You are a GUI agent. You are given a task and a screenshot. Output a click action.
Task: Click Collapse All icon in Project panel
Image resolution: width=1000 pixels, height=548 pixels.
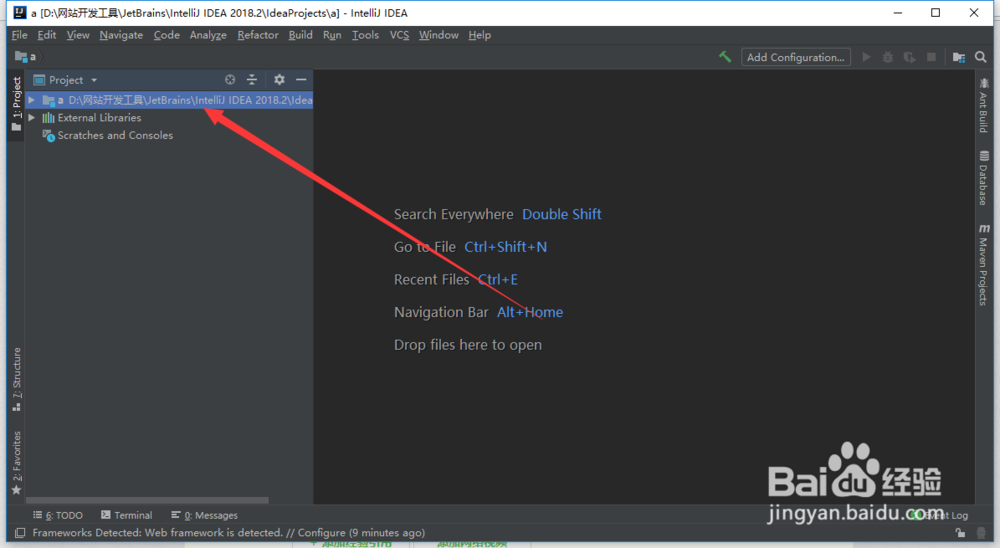point(252,79)
